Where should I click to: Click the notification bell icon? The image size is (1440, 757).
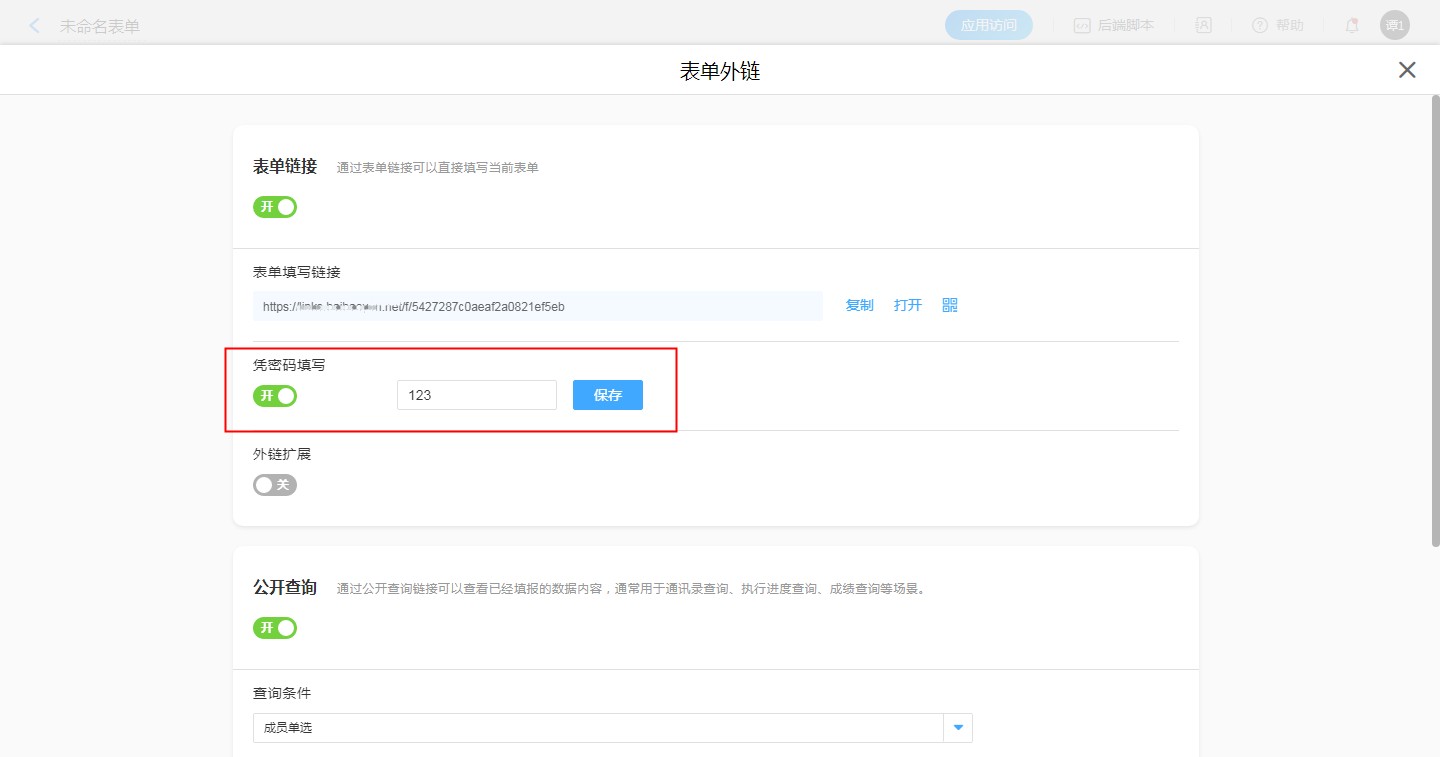click(x=1351, y=26)
